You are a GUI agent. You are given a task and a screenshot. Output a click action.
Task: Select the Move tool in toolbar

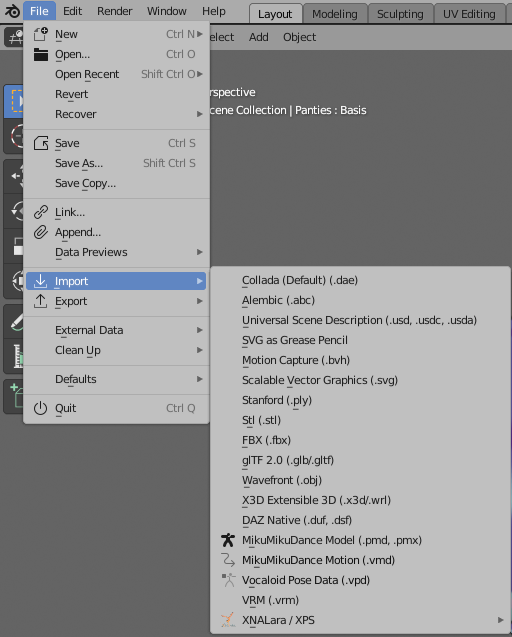point(13,176)
